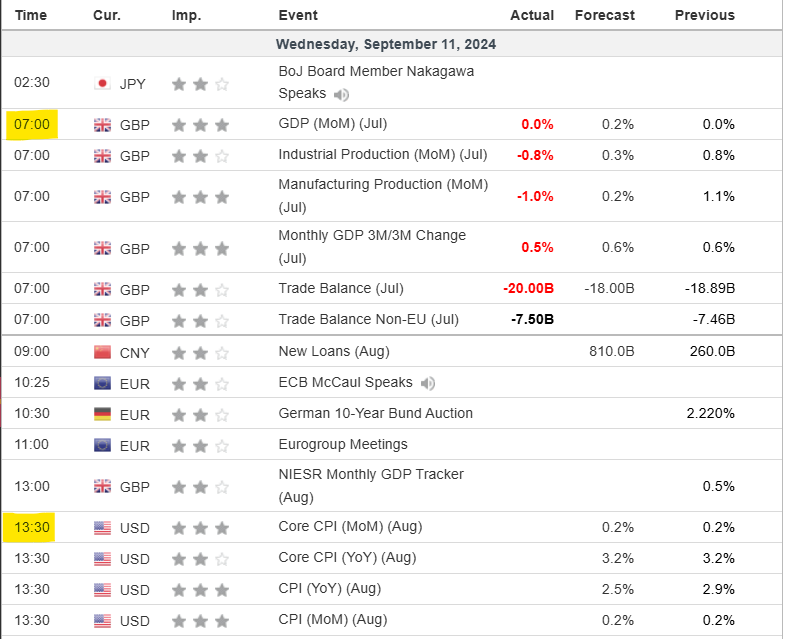This screenshot has height=639, width=787.
Task: Click the highlighted 13:30 time cell
Action: (x=32, y=527)
